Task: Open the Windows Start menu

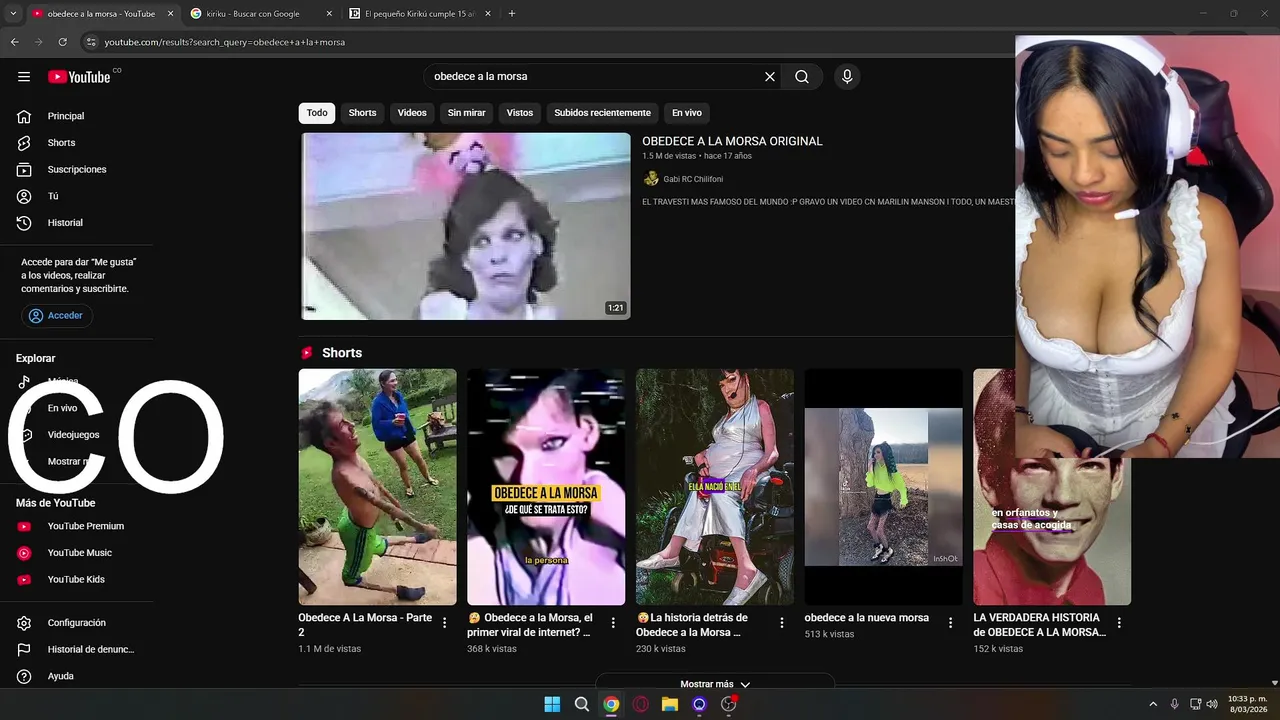Action: point(552,704)
